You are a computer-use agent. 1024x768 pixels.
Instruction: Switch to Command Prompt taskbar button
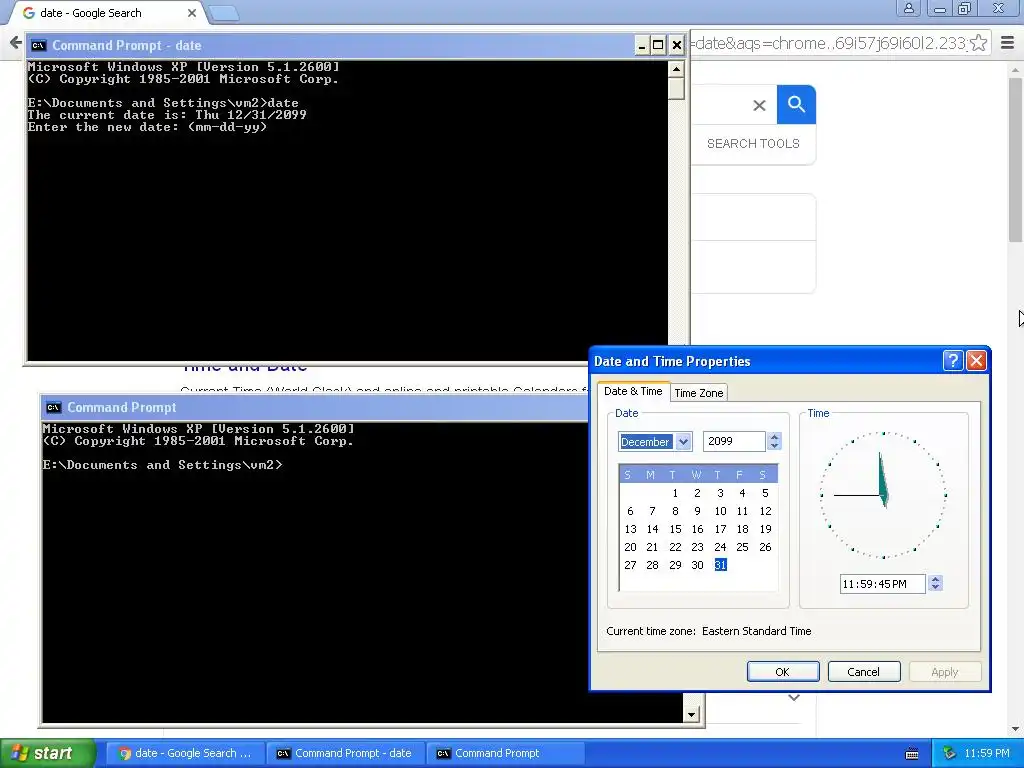[505, 753]
